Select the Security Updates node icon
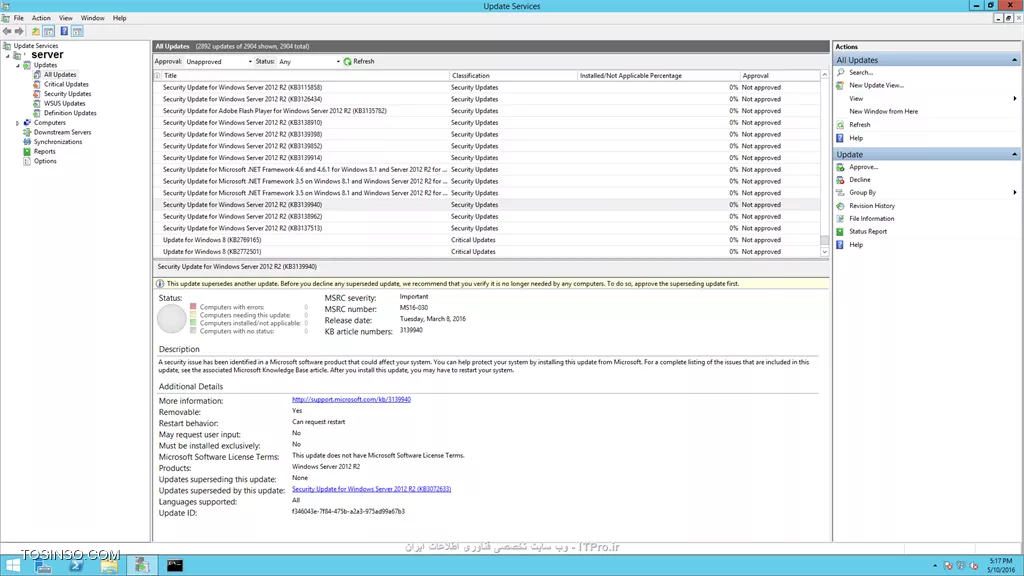 (37, 94)
